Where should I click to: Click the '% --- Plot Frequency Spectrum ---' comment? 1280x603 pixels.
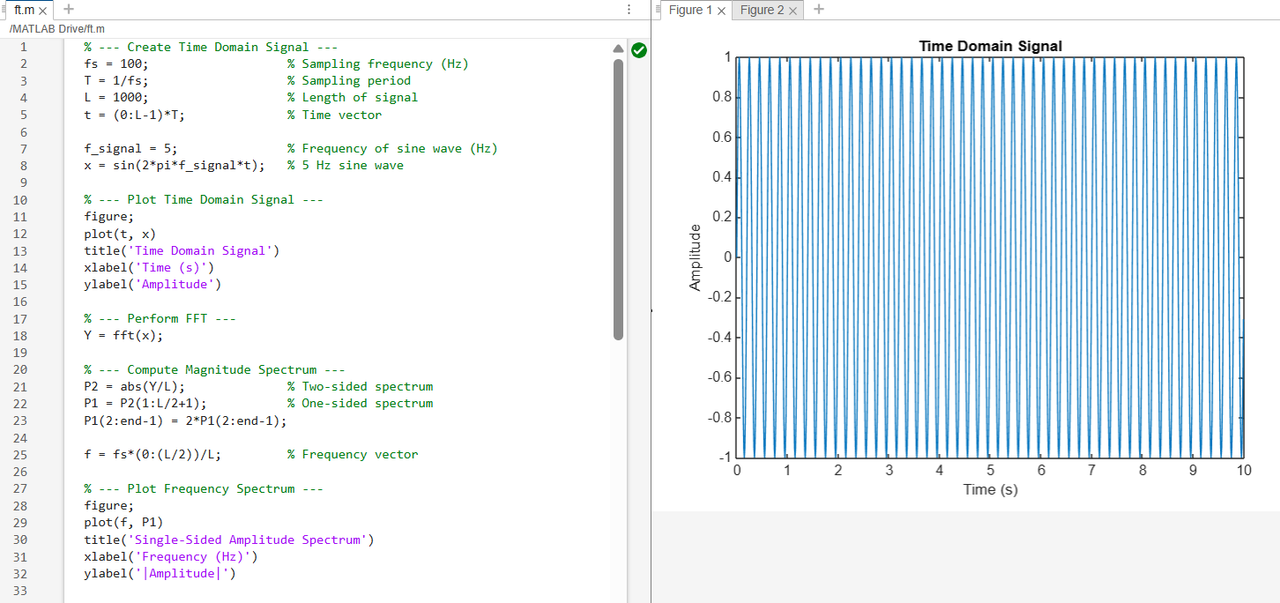[203, 489]
